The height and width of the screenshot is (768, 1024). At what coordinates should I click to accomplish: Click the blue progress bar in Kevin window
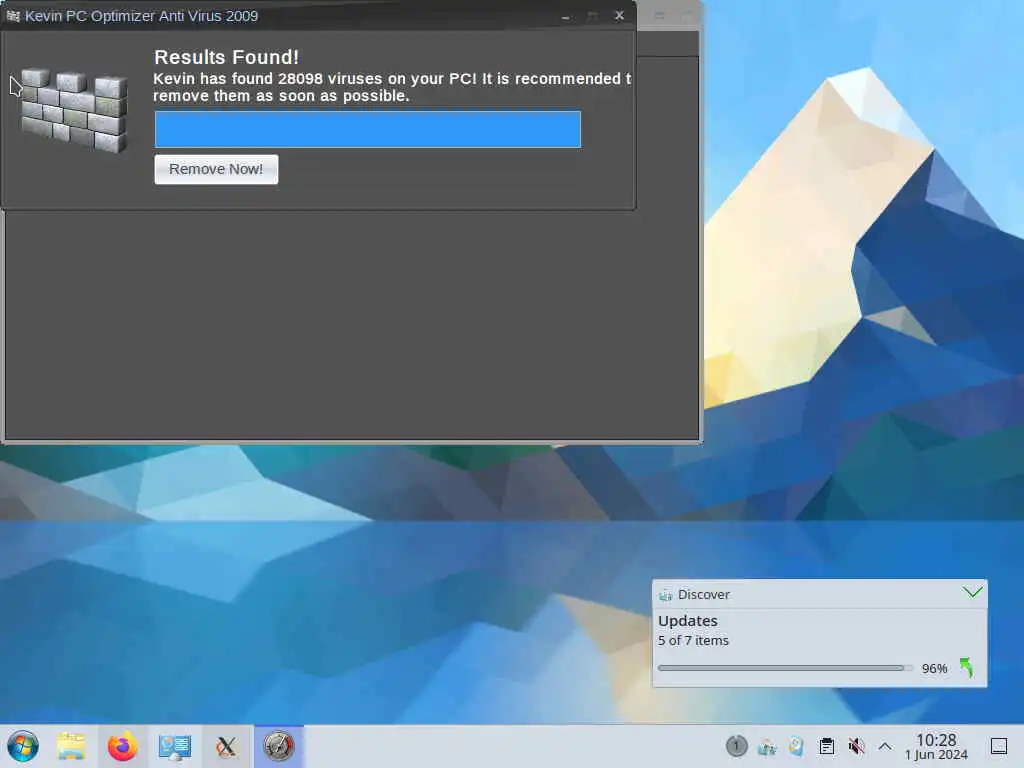pyautogui.click(x=368, y=129)
